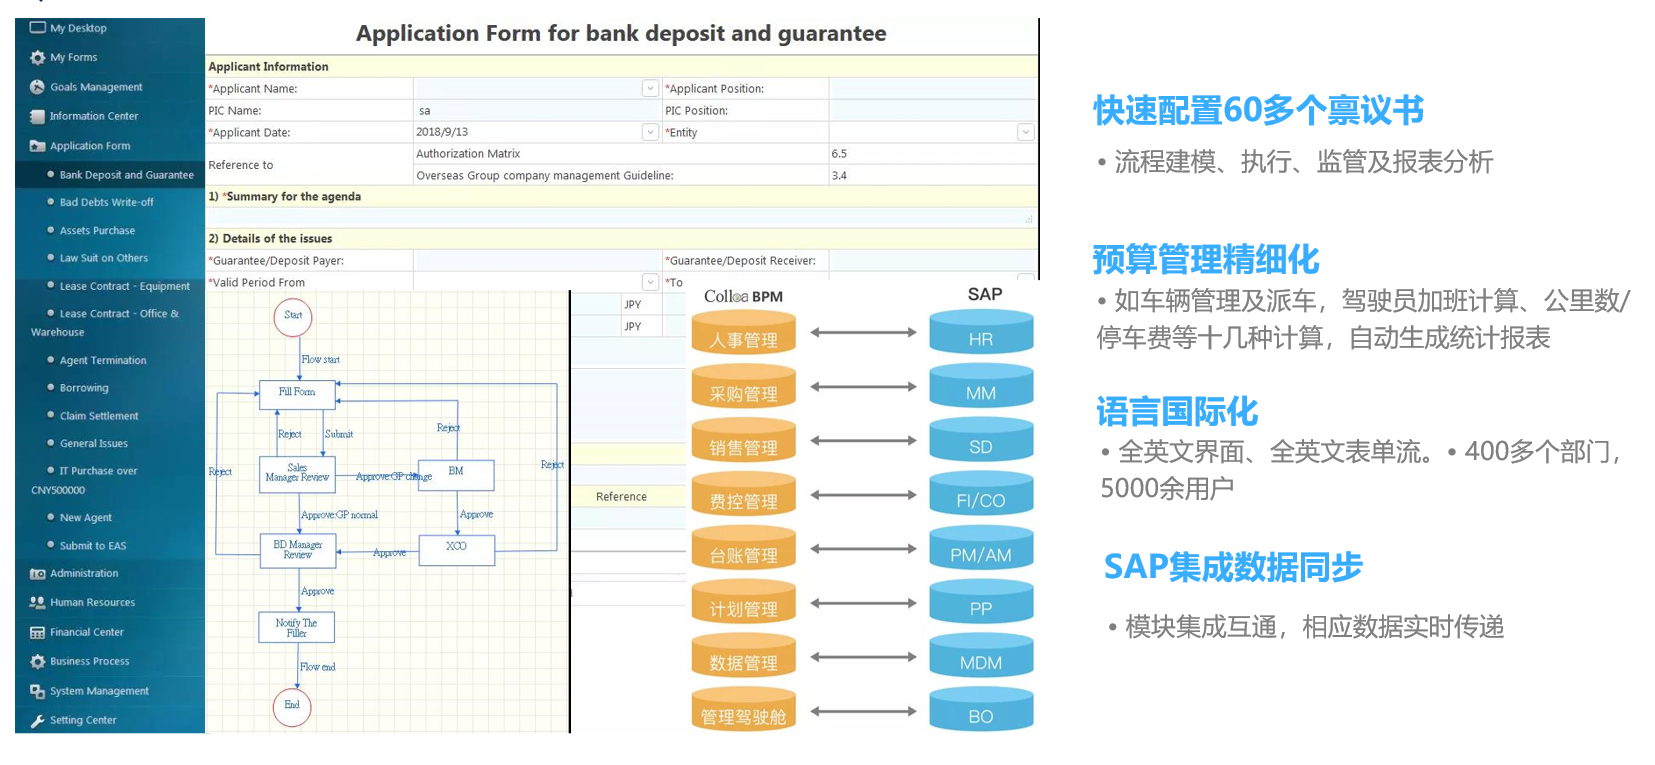Select the Goals Management icon
1655x765 pixels.
37,87
